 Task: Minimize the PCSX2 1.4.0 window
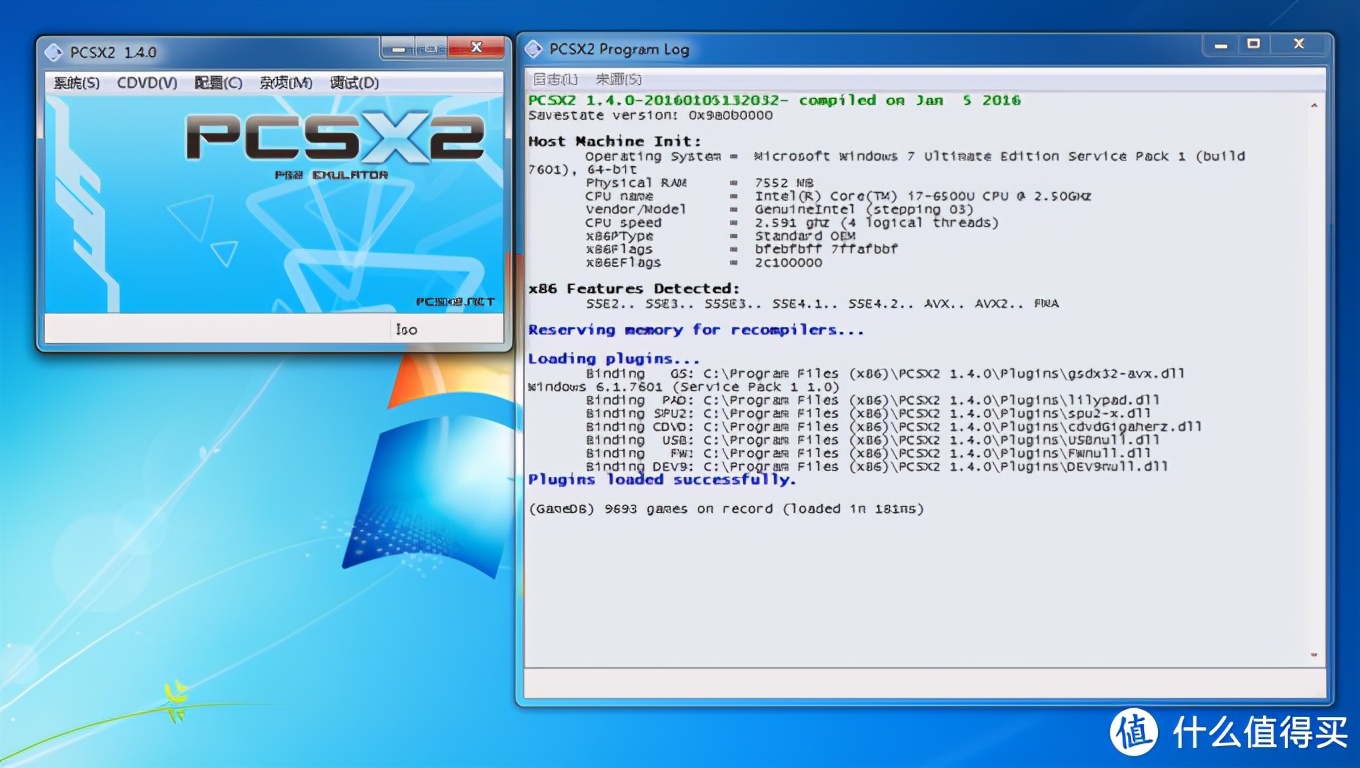(x=398, y=47)
